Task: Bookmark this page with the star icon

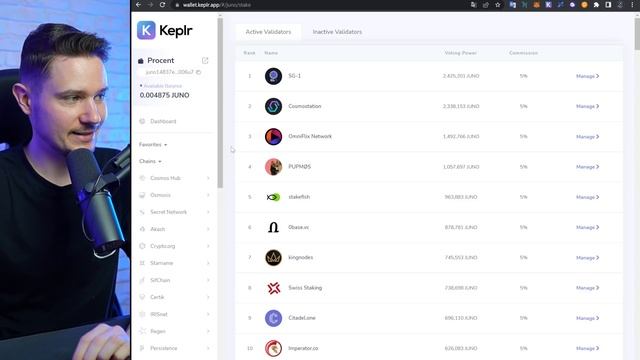Action: 498,5
